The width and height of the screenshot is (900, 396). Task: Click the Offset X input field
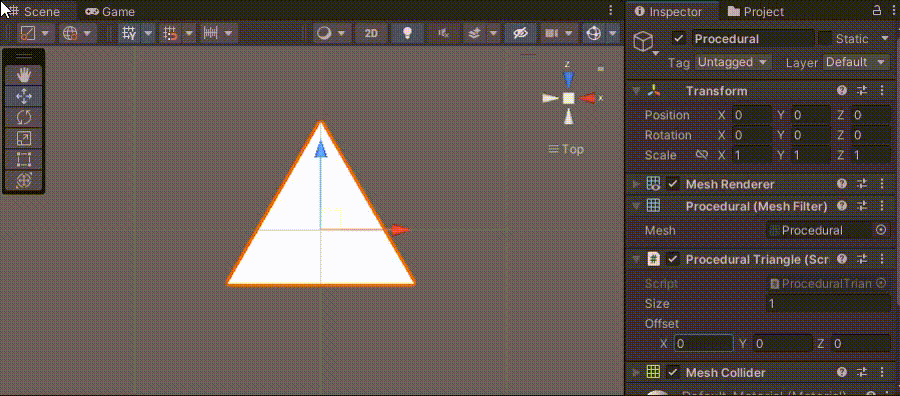[704, 344]
